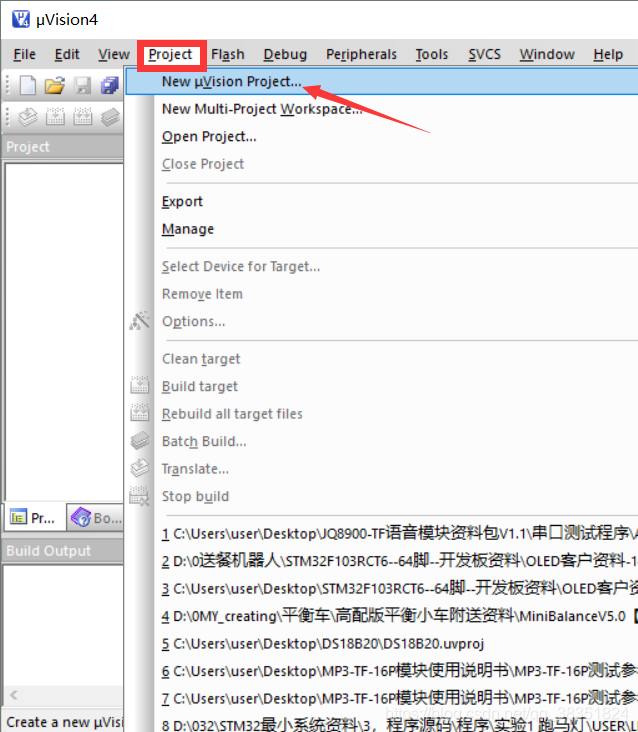Open recent project 2 D:\0送餐机器人 path
This screenshot has height=732, width=638.
[382, 561]
